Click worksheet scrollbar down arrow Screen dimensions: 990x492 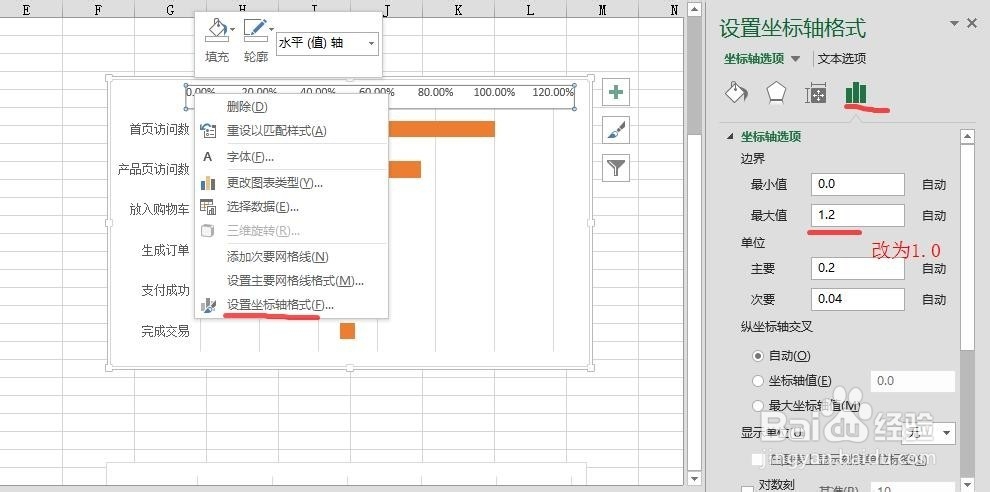tap(695, 479)
